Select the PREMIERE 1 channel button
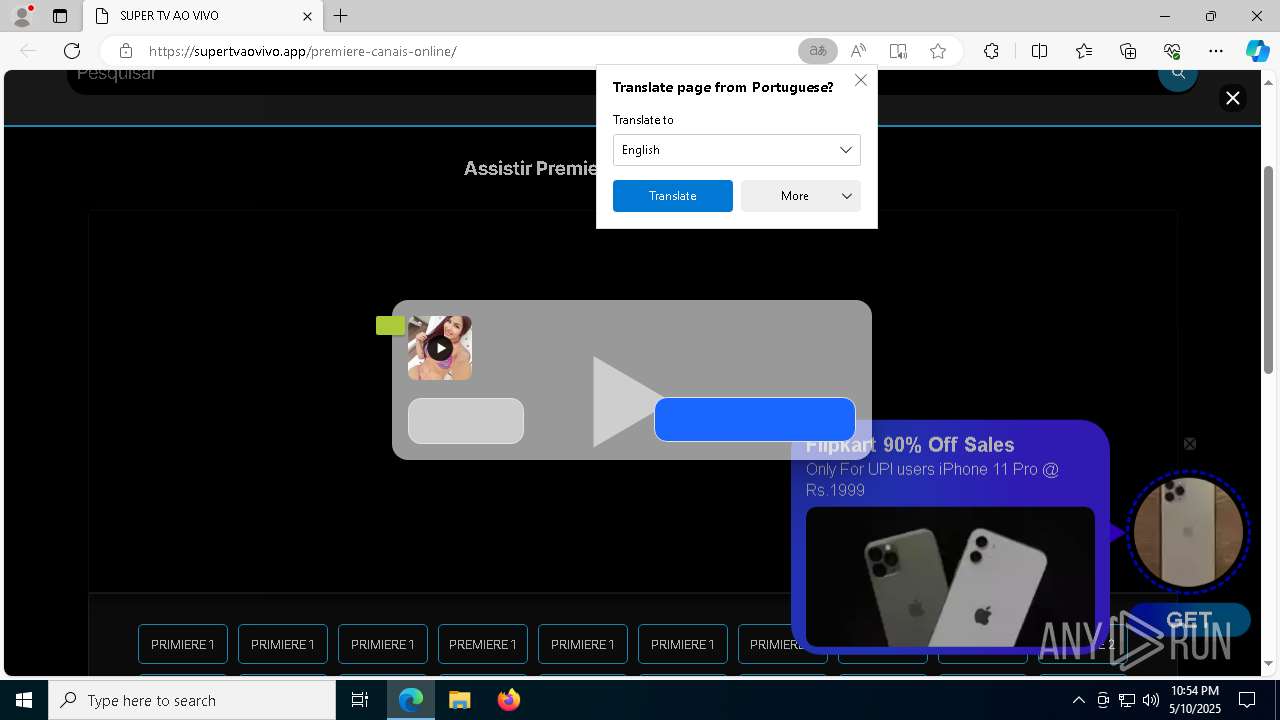This screenshot has width=1280, height=720. [483, 645]
